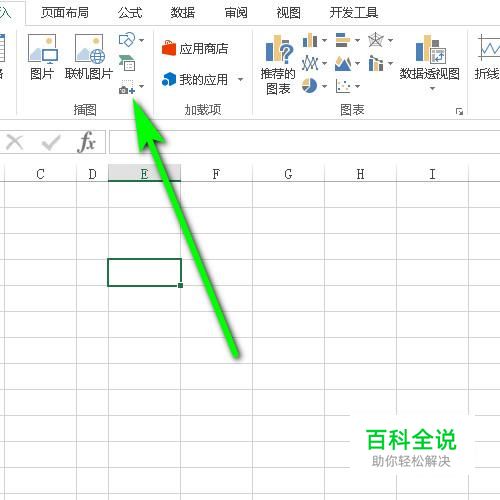Expand the Screenshot dropdown arrow

tap(142, 87)
